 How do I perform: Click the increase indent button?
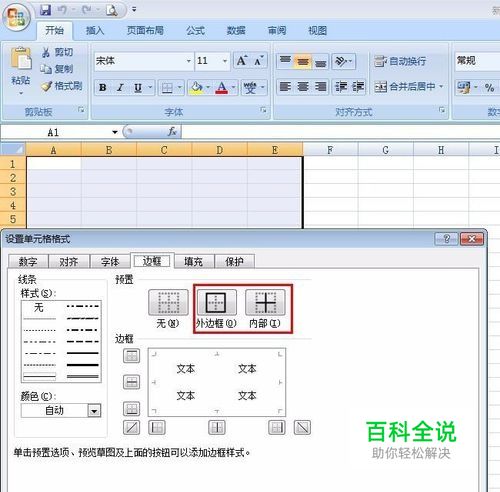point(358,87)
